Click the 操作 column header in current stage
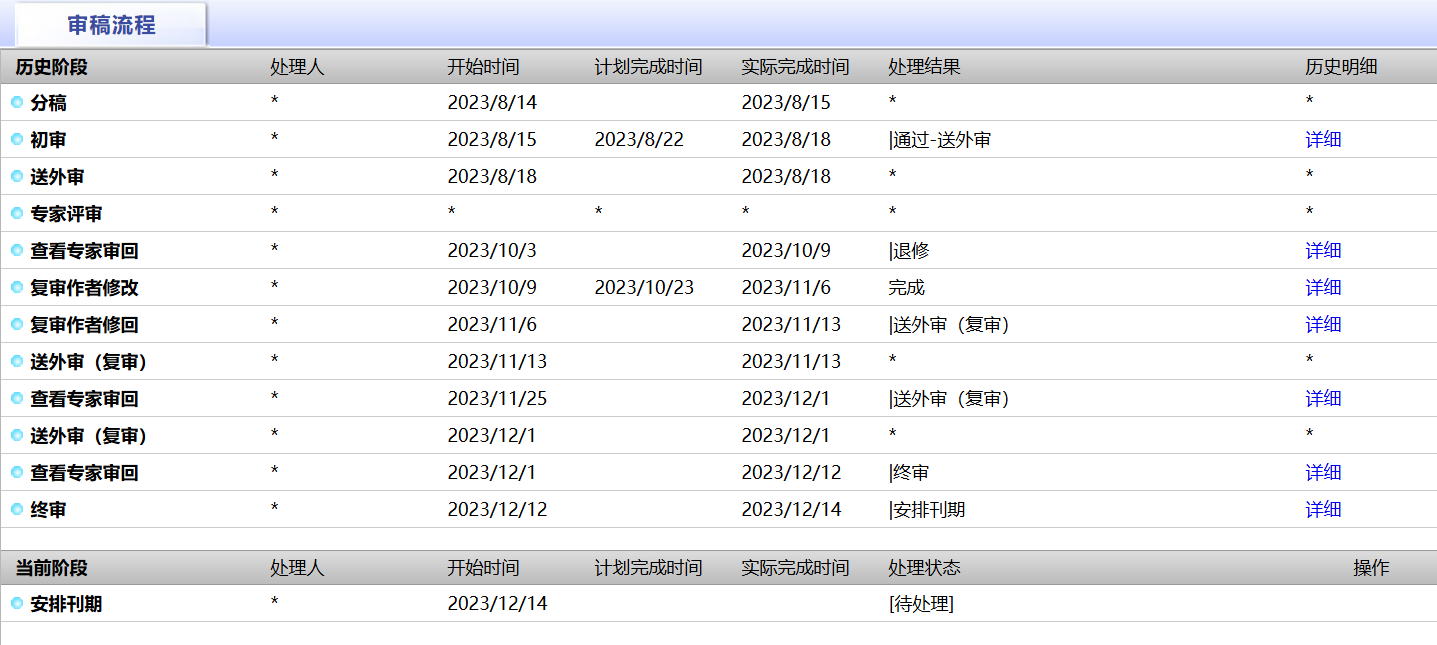This screenshot has height=645, width=1437. (1371, 568)
